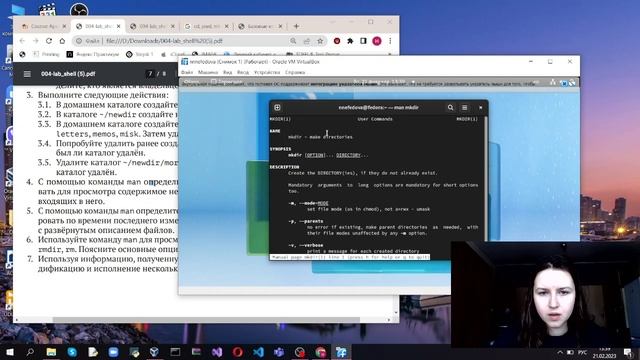Select the active 004-lab_shell tab
Viewport: 640px width, 360px height.
coord(98,26)
